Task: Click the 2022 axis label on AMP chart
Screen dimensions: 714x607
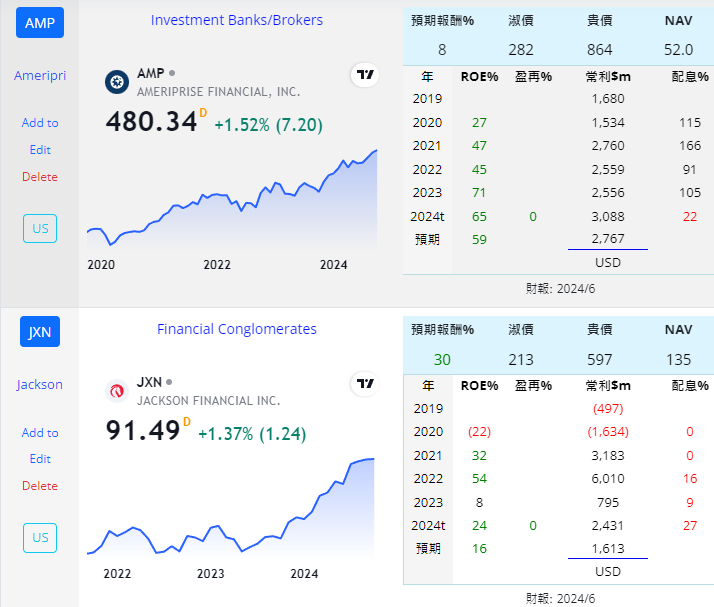Action: (217, 265)
